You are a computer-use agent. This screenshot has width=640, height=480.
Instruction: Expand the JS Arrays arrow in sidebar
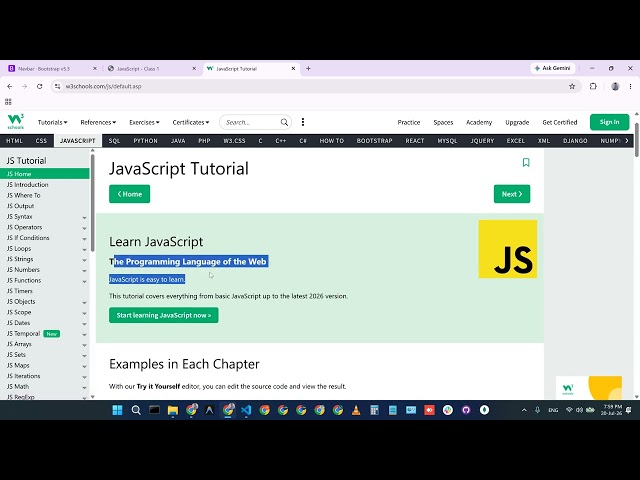[84, 345]
